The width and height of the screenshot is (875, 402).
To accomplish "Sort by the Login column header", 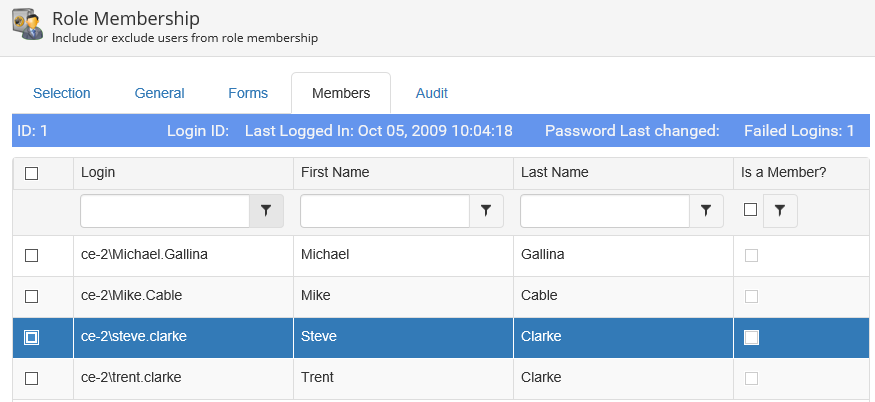I will tap(98, 173).
